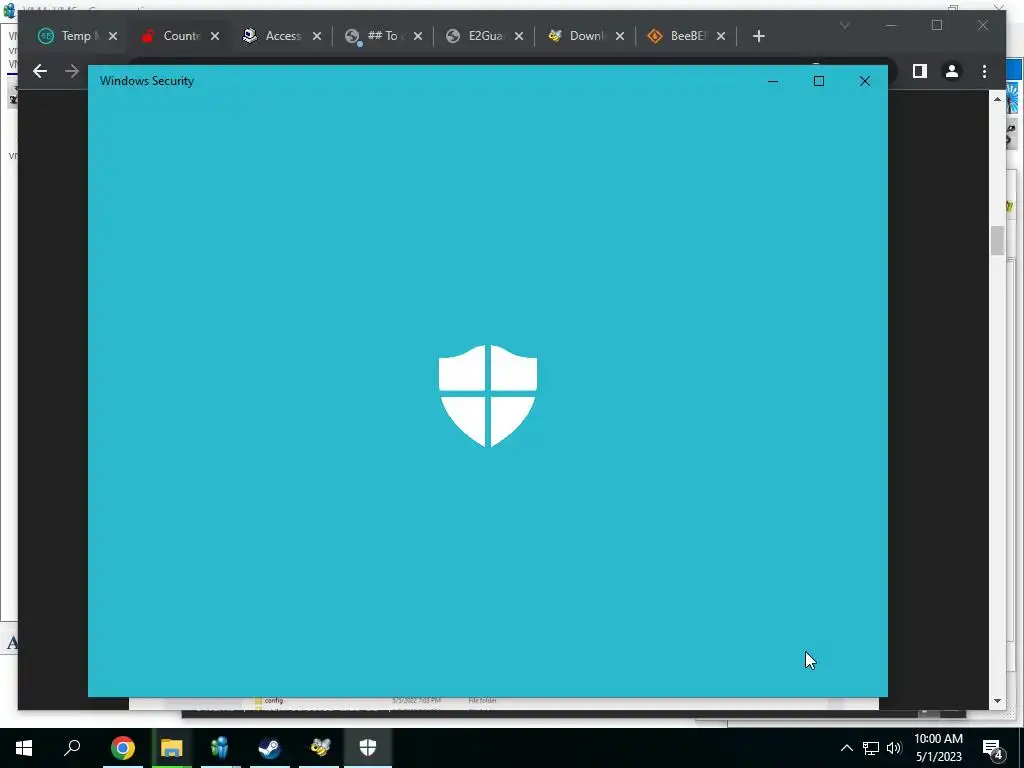The image size is (1024, 768).
Task: Close the Temp Mail tab
Action: [x=113, y=36]
